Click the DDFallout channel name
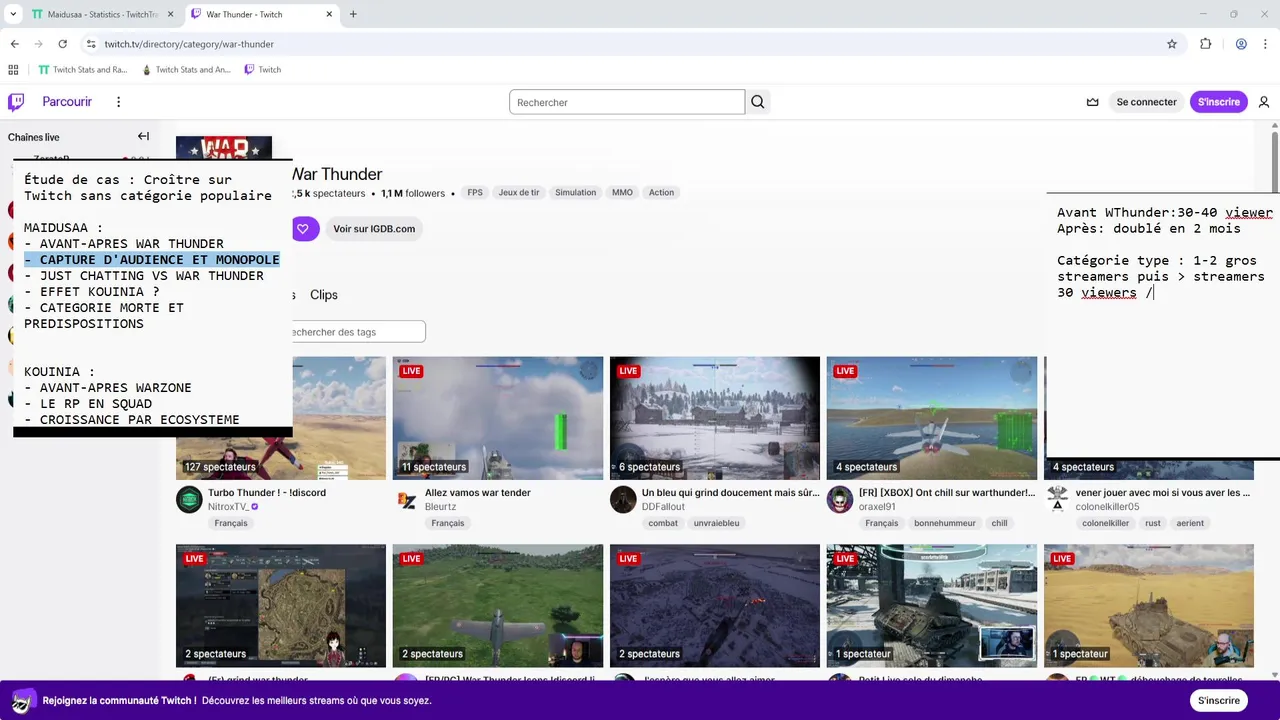1280x720 pixels. [663, 507]
